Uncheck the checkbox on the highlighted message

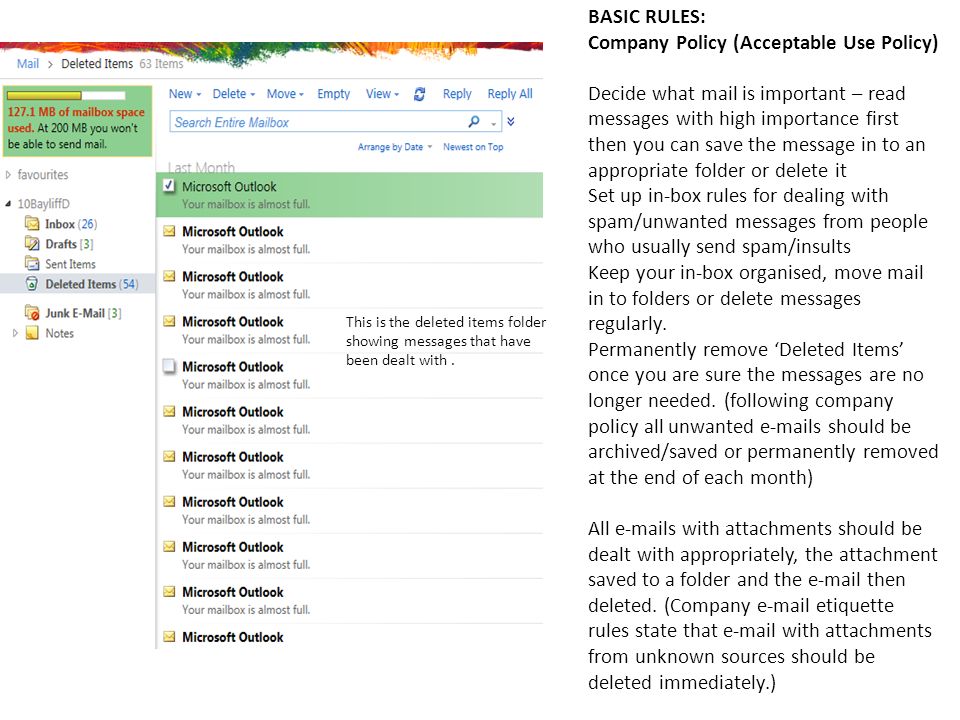(x=169, y=186)
